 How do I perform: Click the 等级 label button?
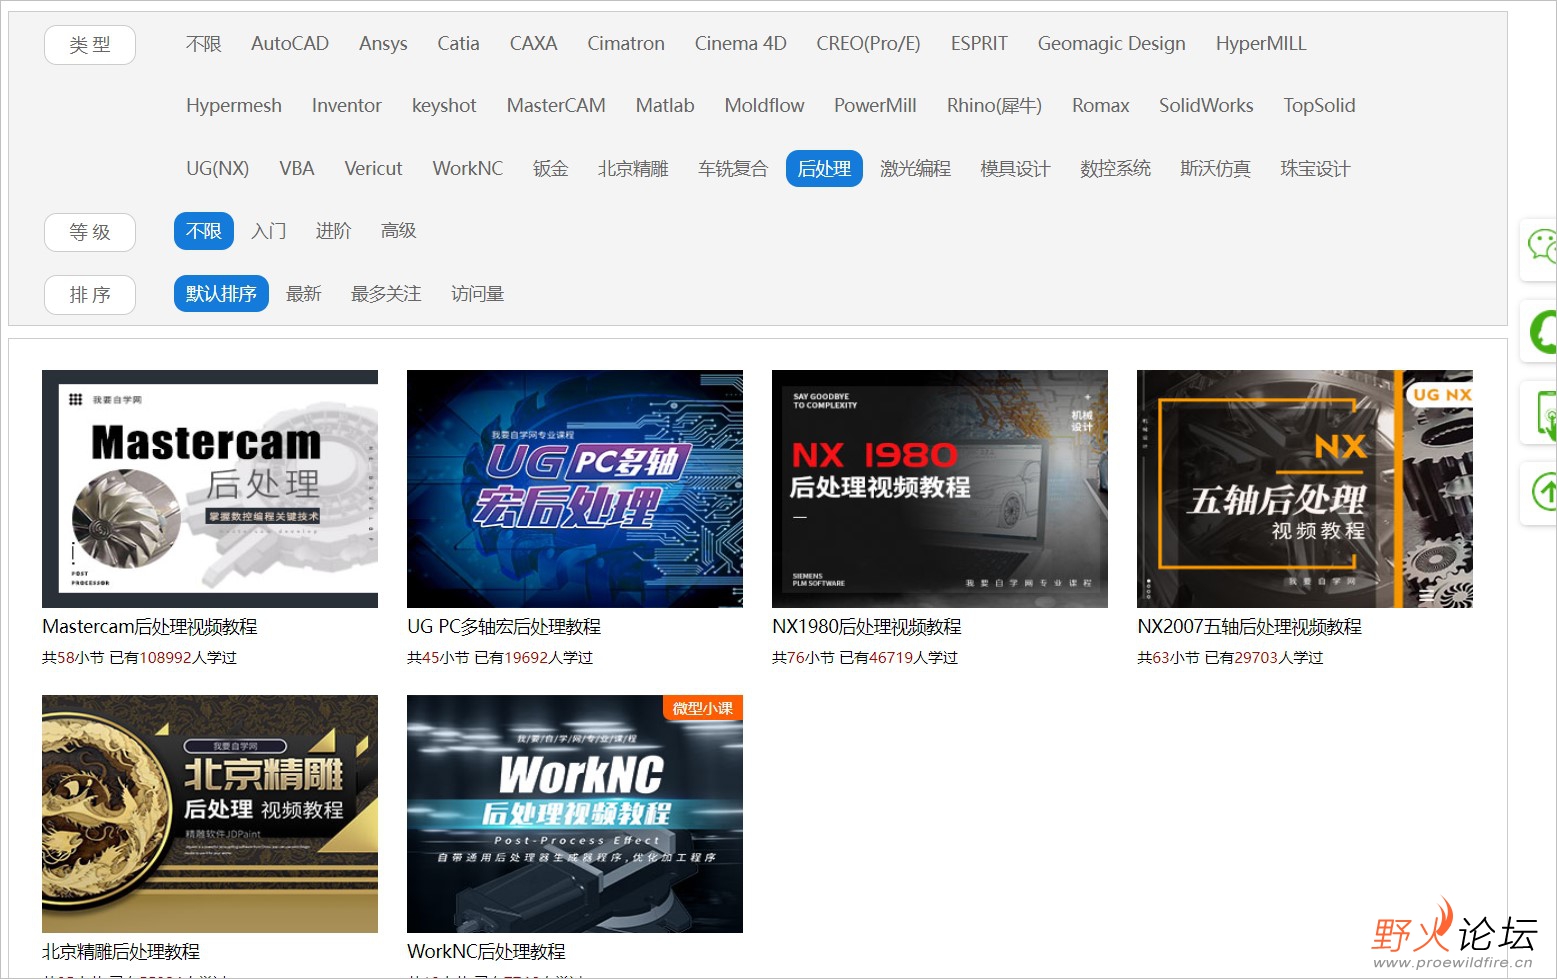point(90,232)
